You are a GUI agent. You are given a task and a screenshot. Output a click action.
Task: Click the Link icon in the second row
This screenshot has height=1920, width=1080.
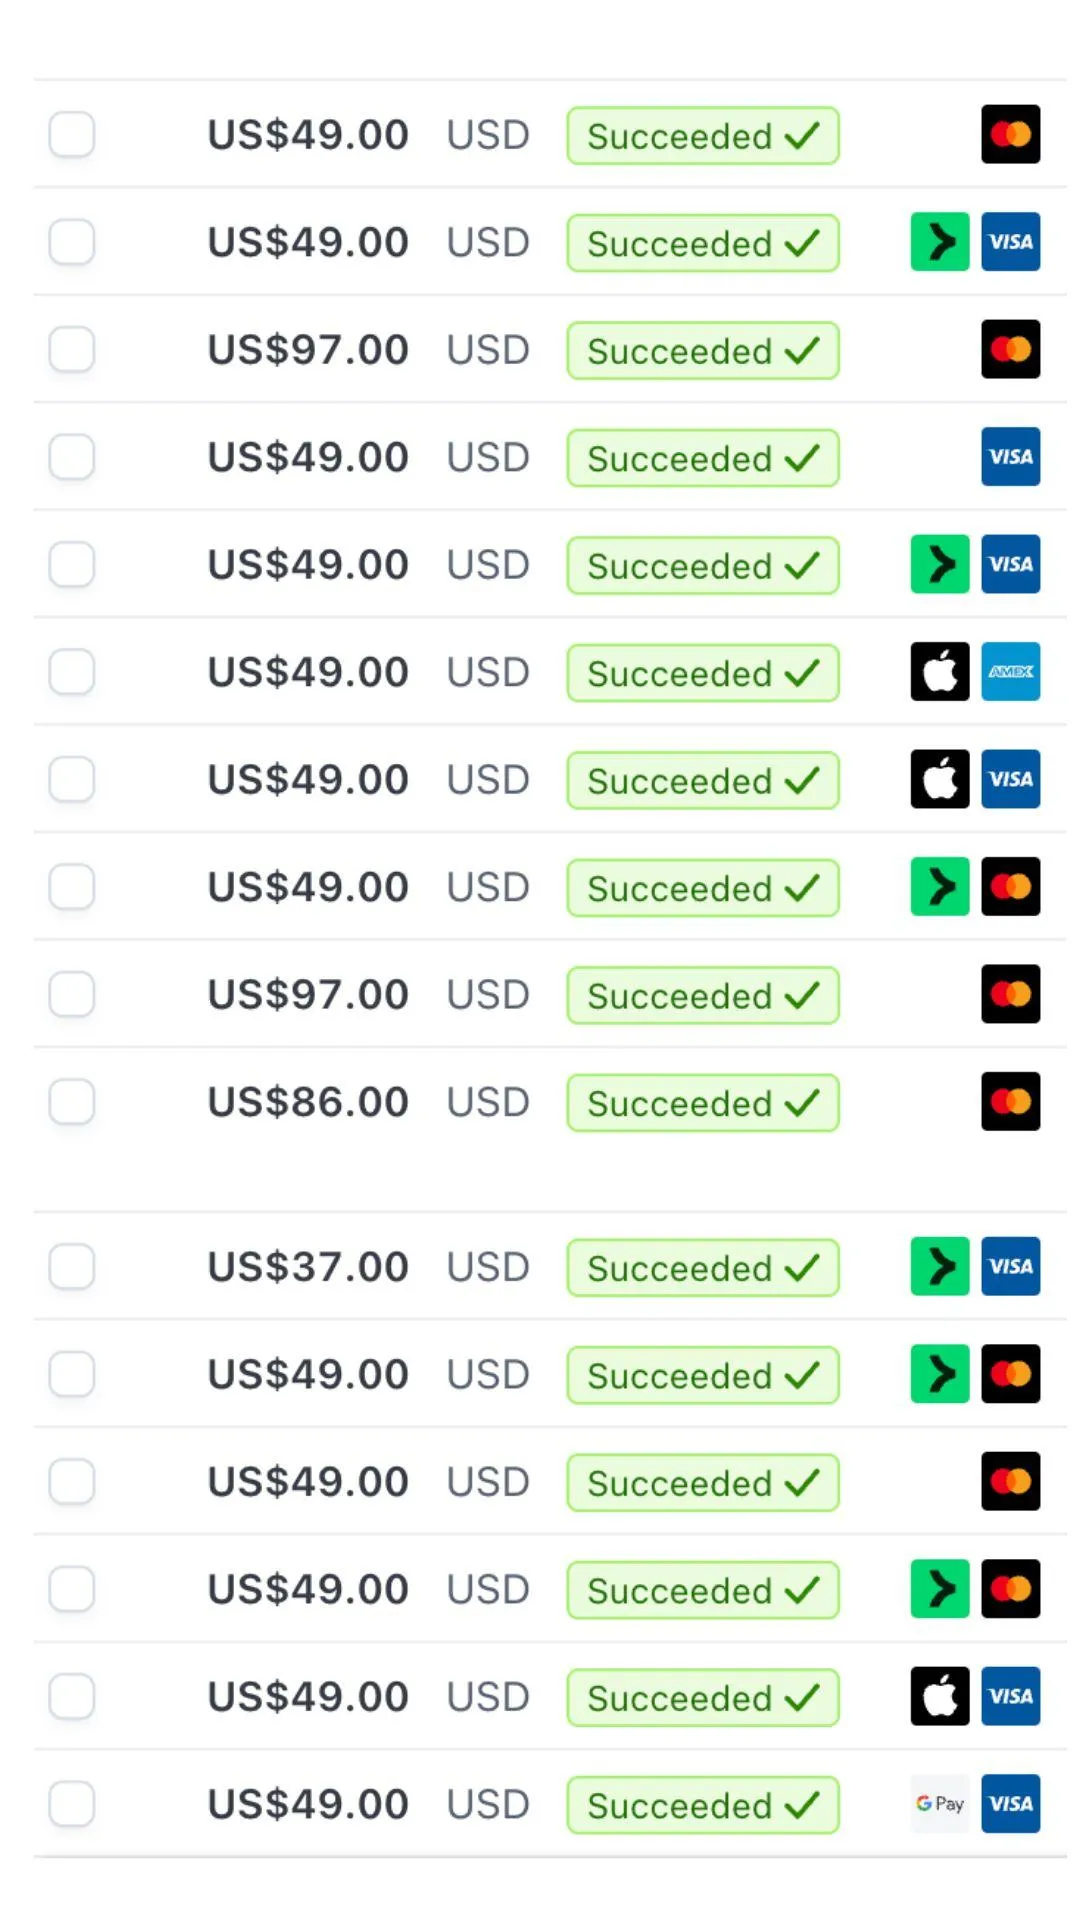(940, 242)
